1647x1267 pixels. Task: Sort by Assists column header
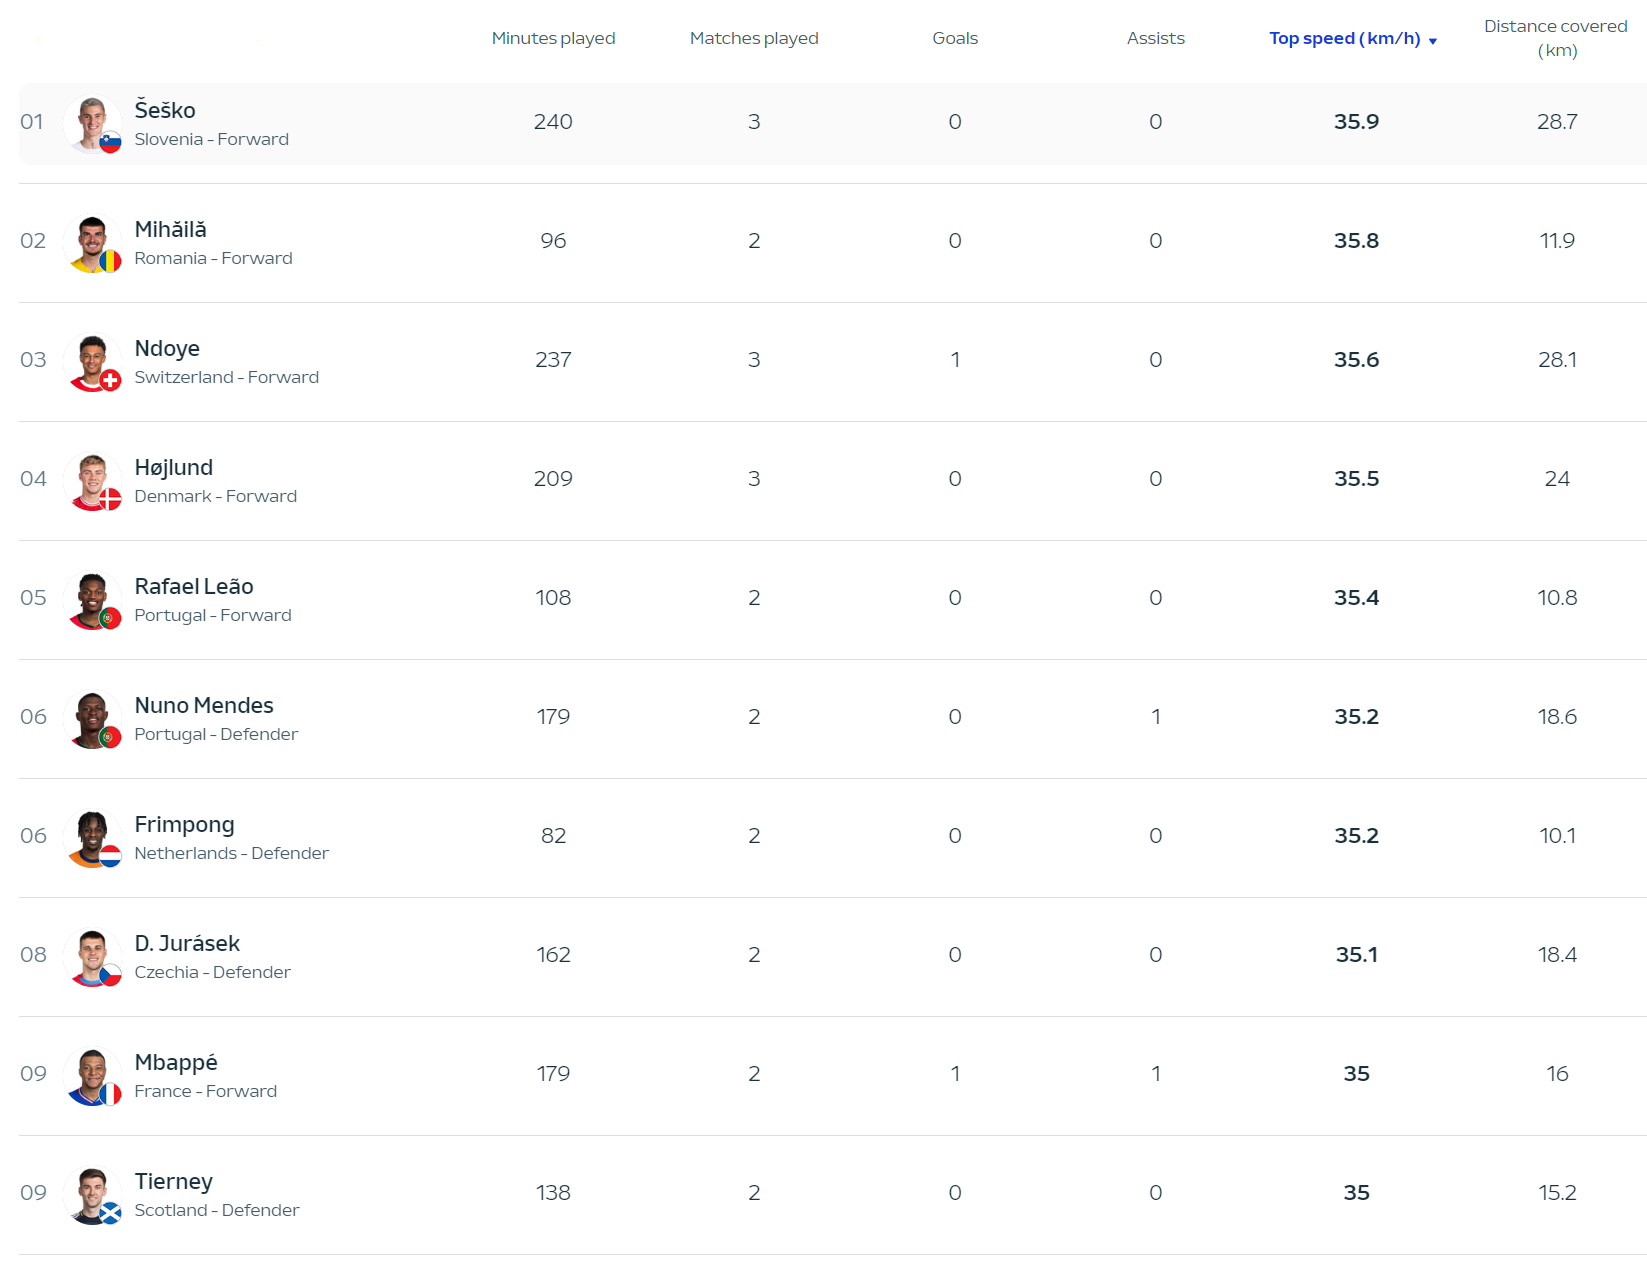[1155, 38]
